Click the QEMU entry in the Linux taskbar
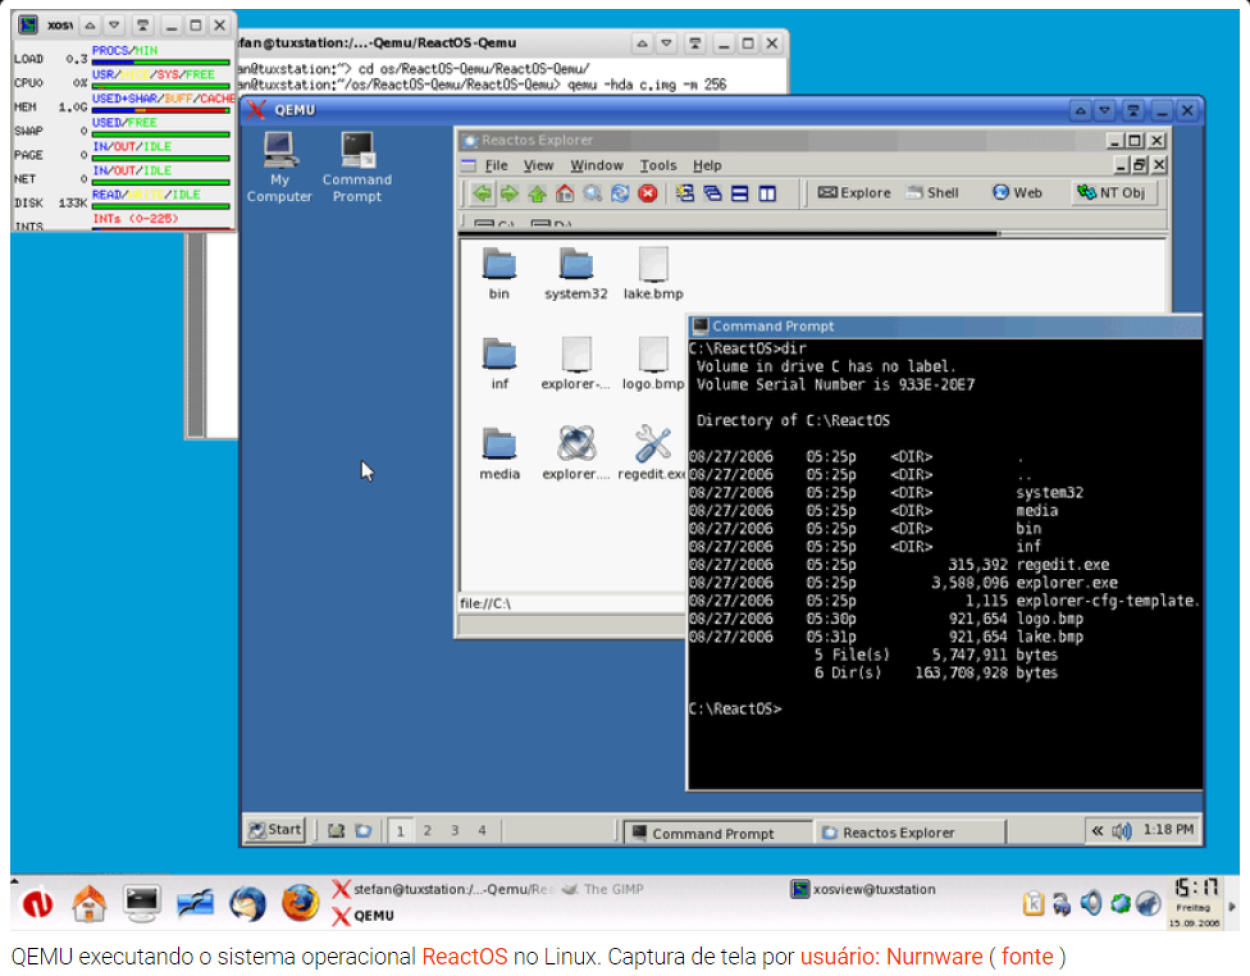Screen dimensions: 1250x976 point(363,915)
